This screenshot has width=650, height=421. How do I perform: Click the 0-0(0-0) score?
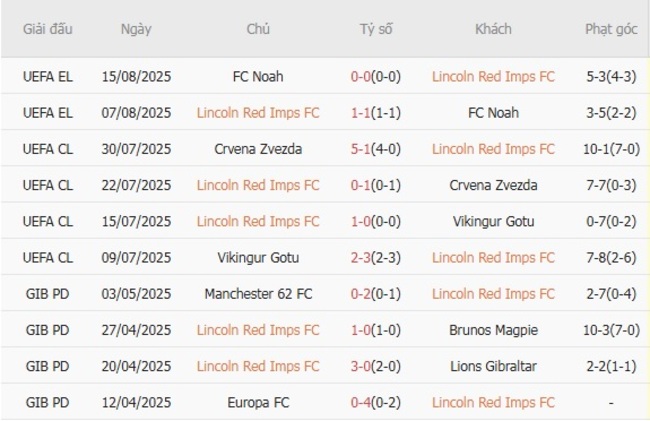(376, 76)
